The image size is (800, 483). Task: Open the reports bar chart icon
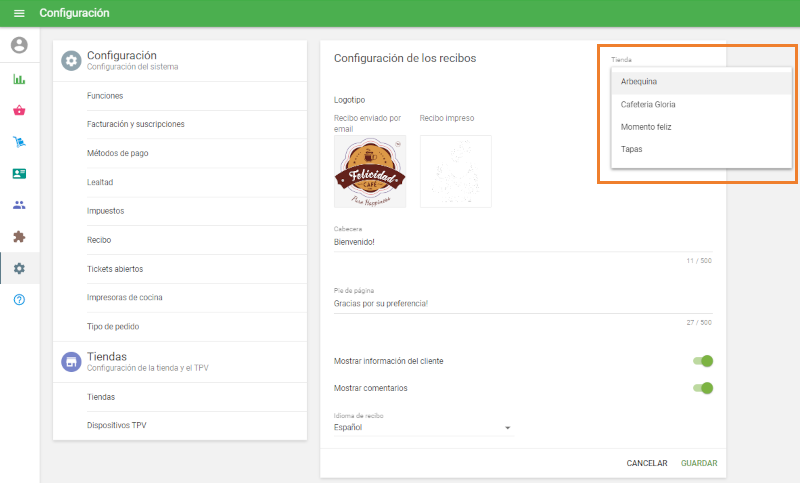19,79
